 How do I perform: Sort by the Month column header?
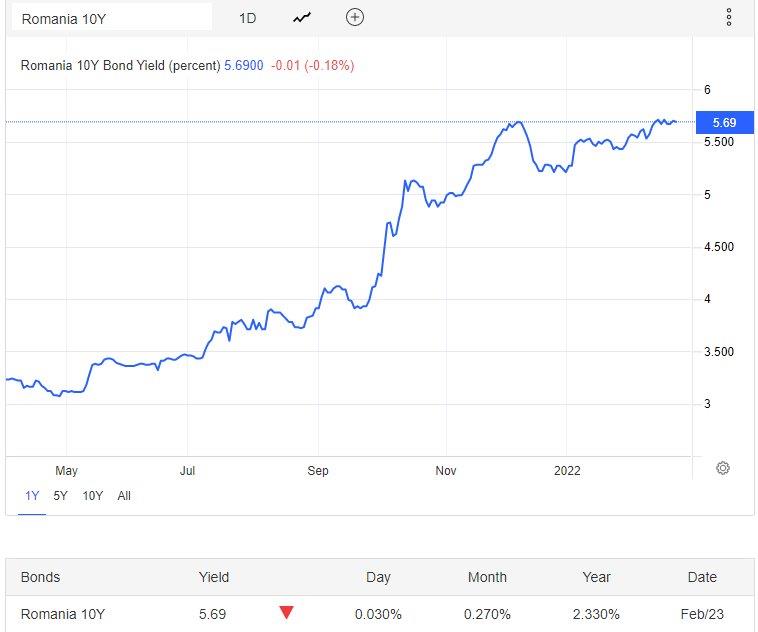pyautogui.click(x=487, y=577)
